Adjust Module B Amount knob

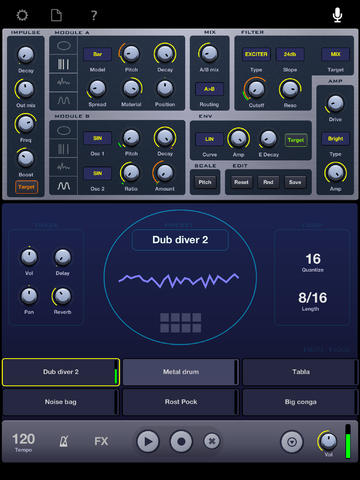click(164, 173)
